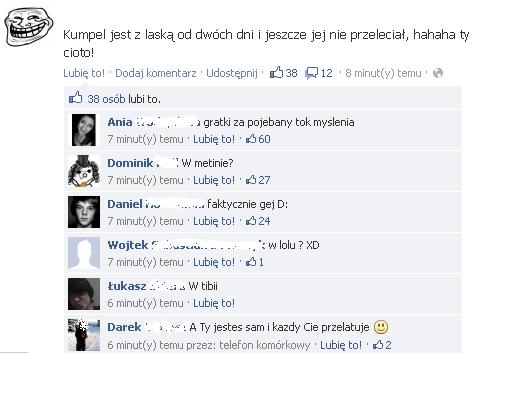
Task: Open Dominik's snowman avatar
Action: (84, 171)
